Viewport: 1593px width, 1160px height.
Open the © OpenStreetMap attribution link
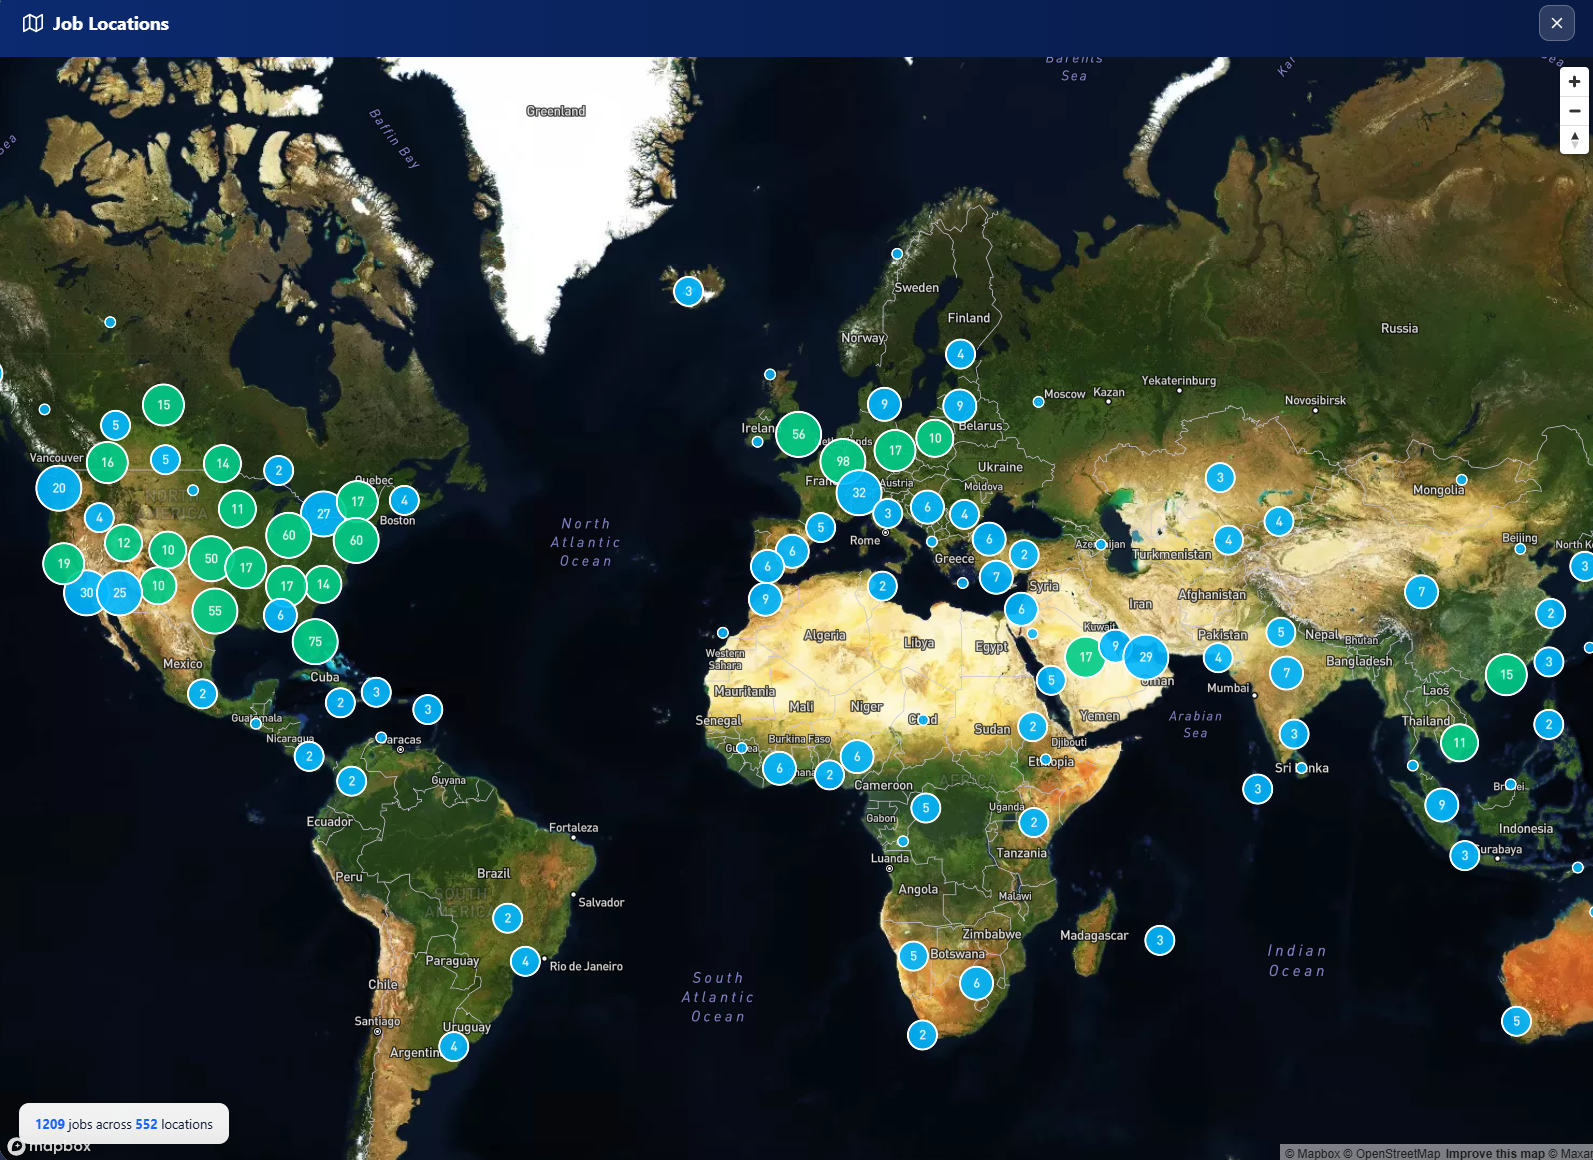(1392, 1153)
